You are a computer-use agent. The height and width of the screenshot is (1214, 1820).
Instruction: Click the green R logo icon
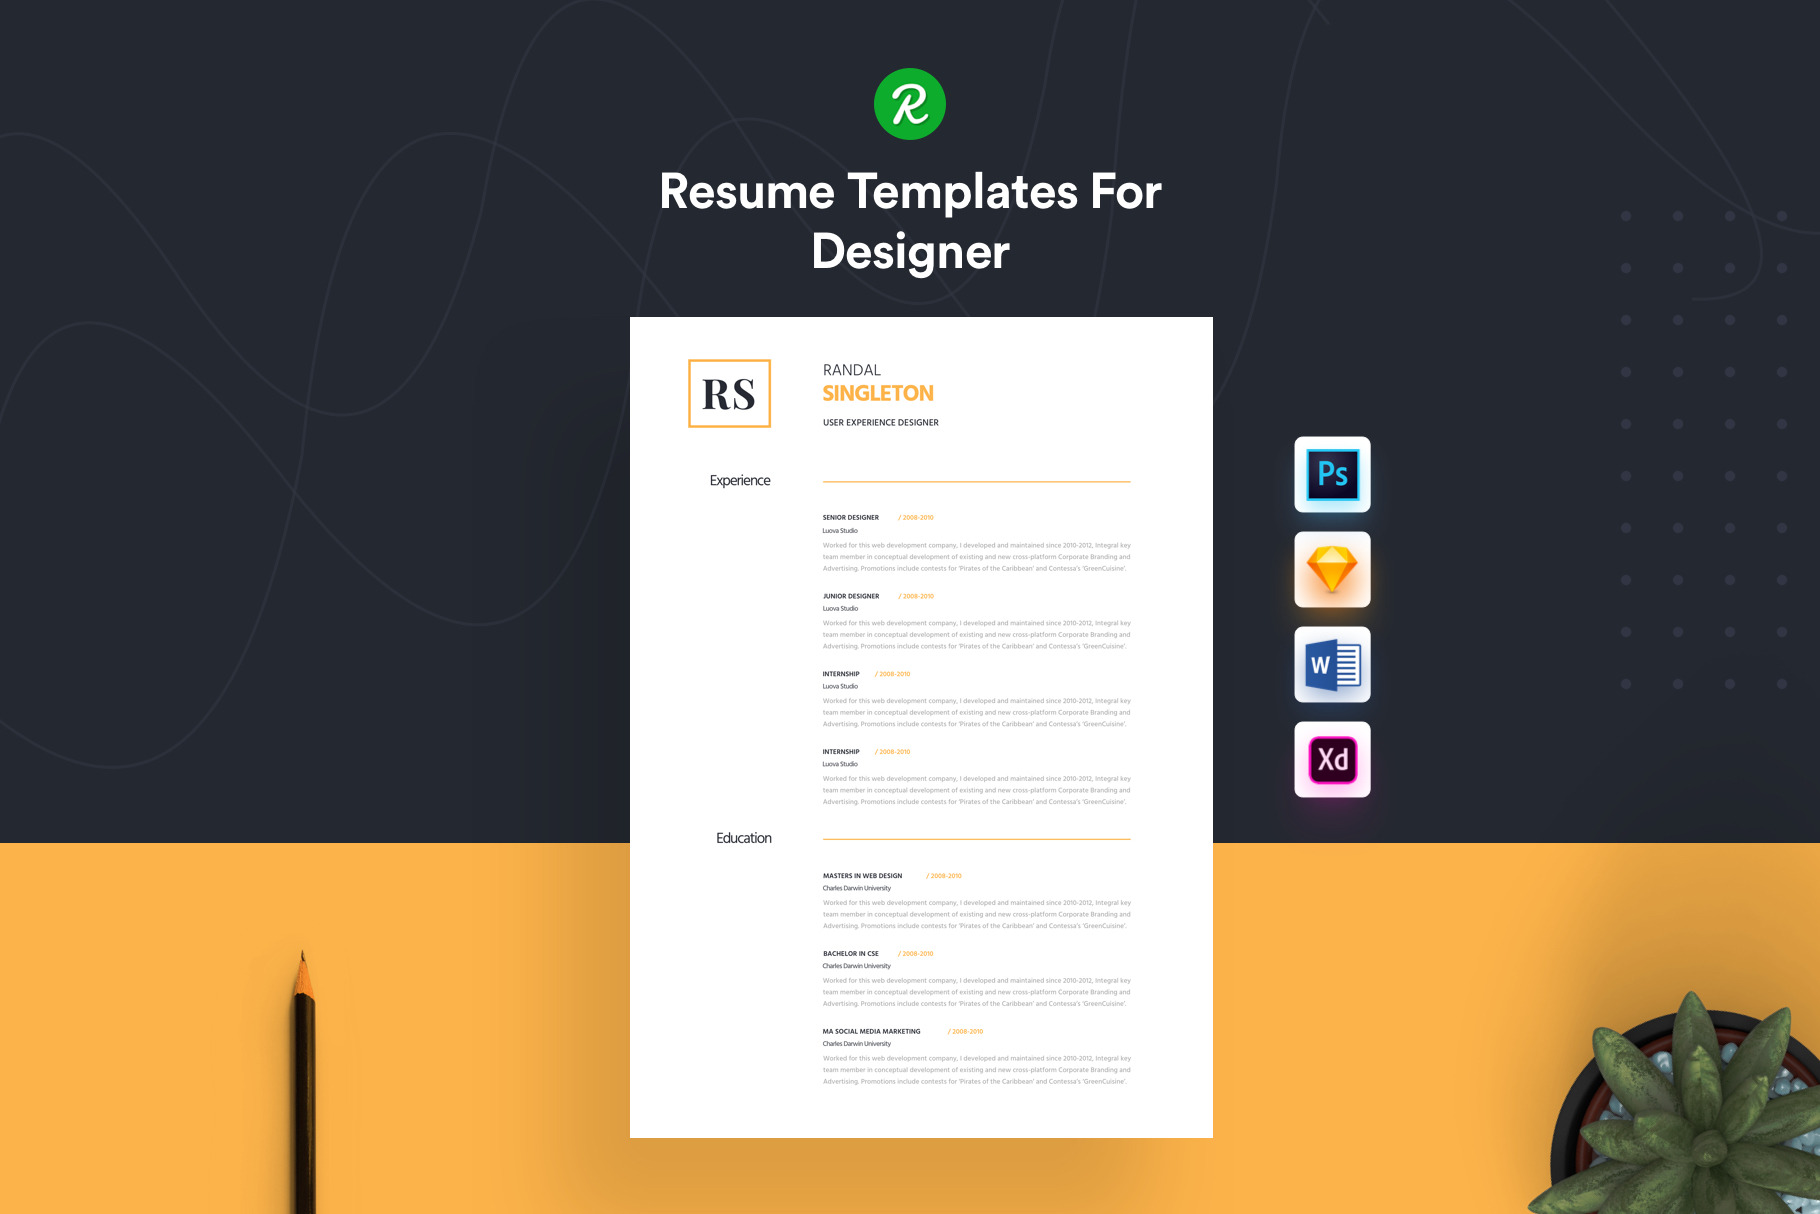point(909,104)
